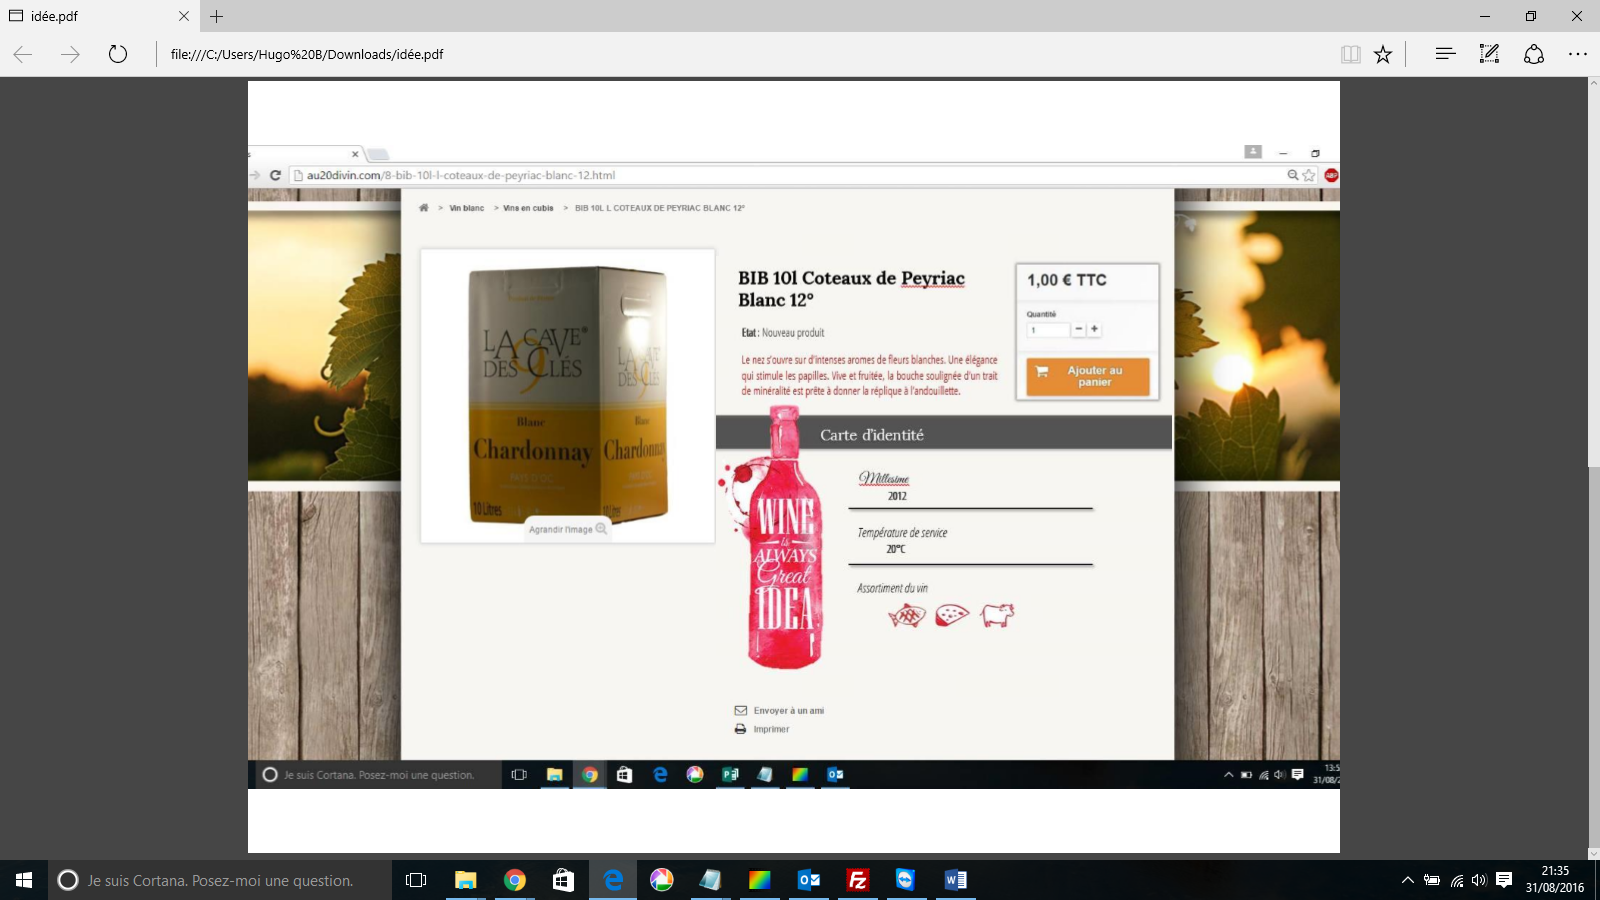The height and width of the screenshot is (900, 1600).
Task: Share the page from Edge's toolbar
Action: pyautogui.click(x=1534, y=54)
